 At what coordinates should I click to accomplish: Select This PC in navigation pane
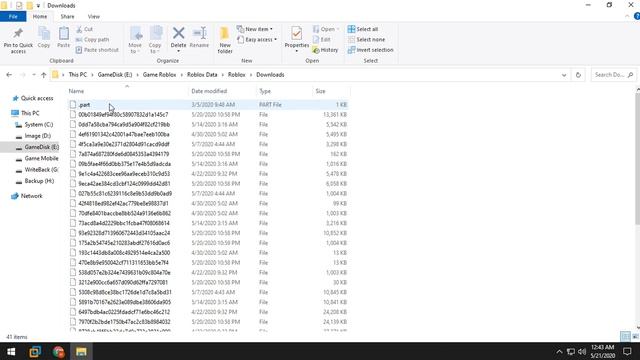tap(25, 113)
